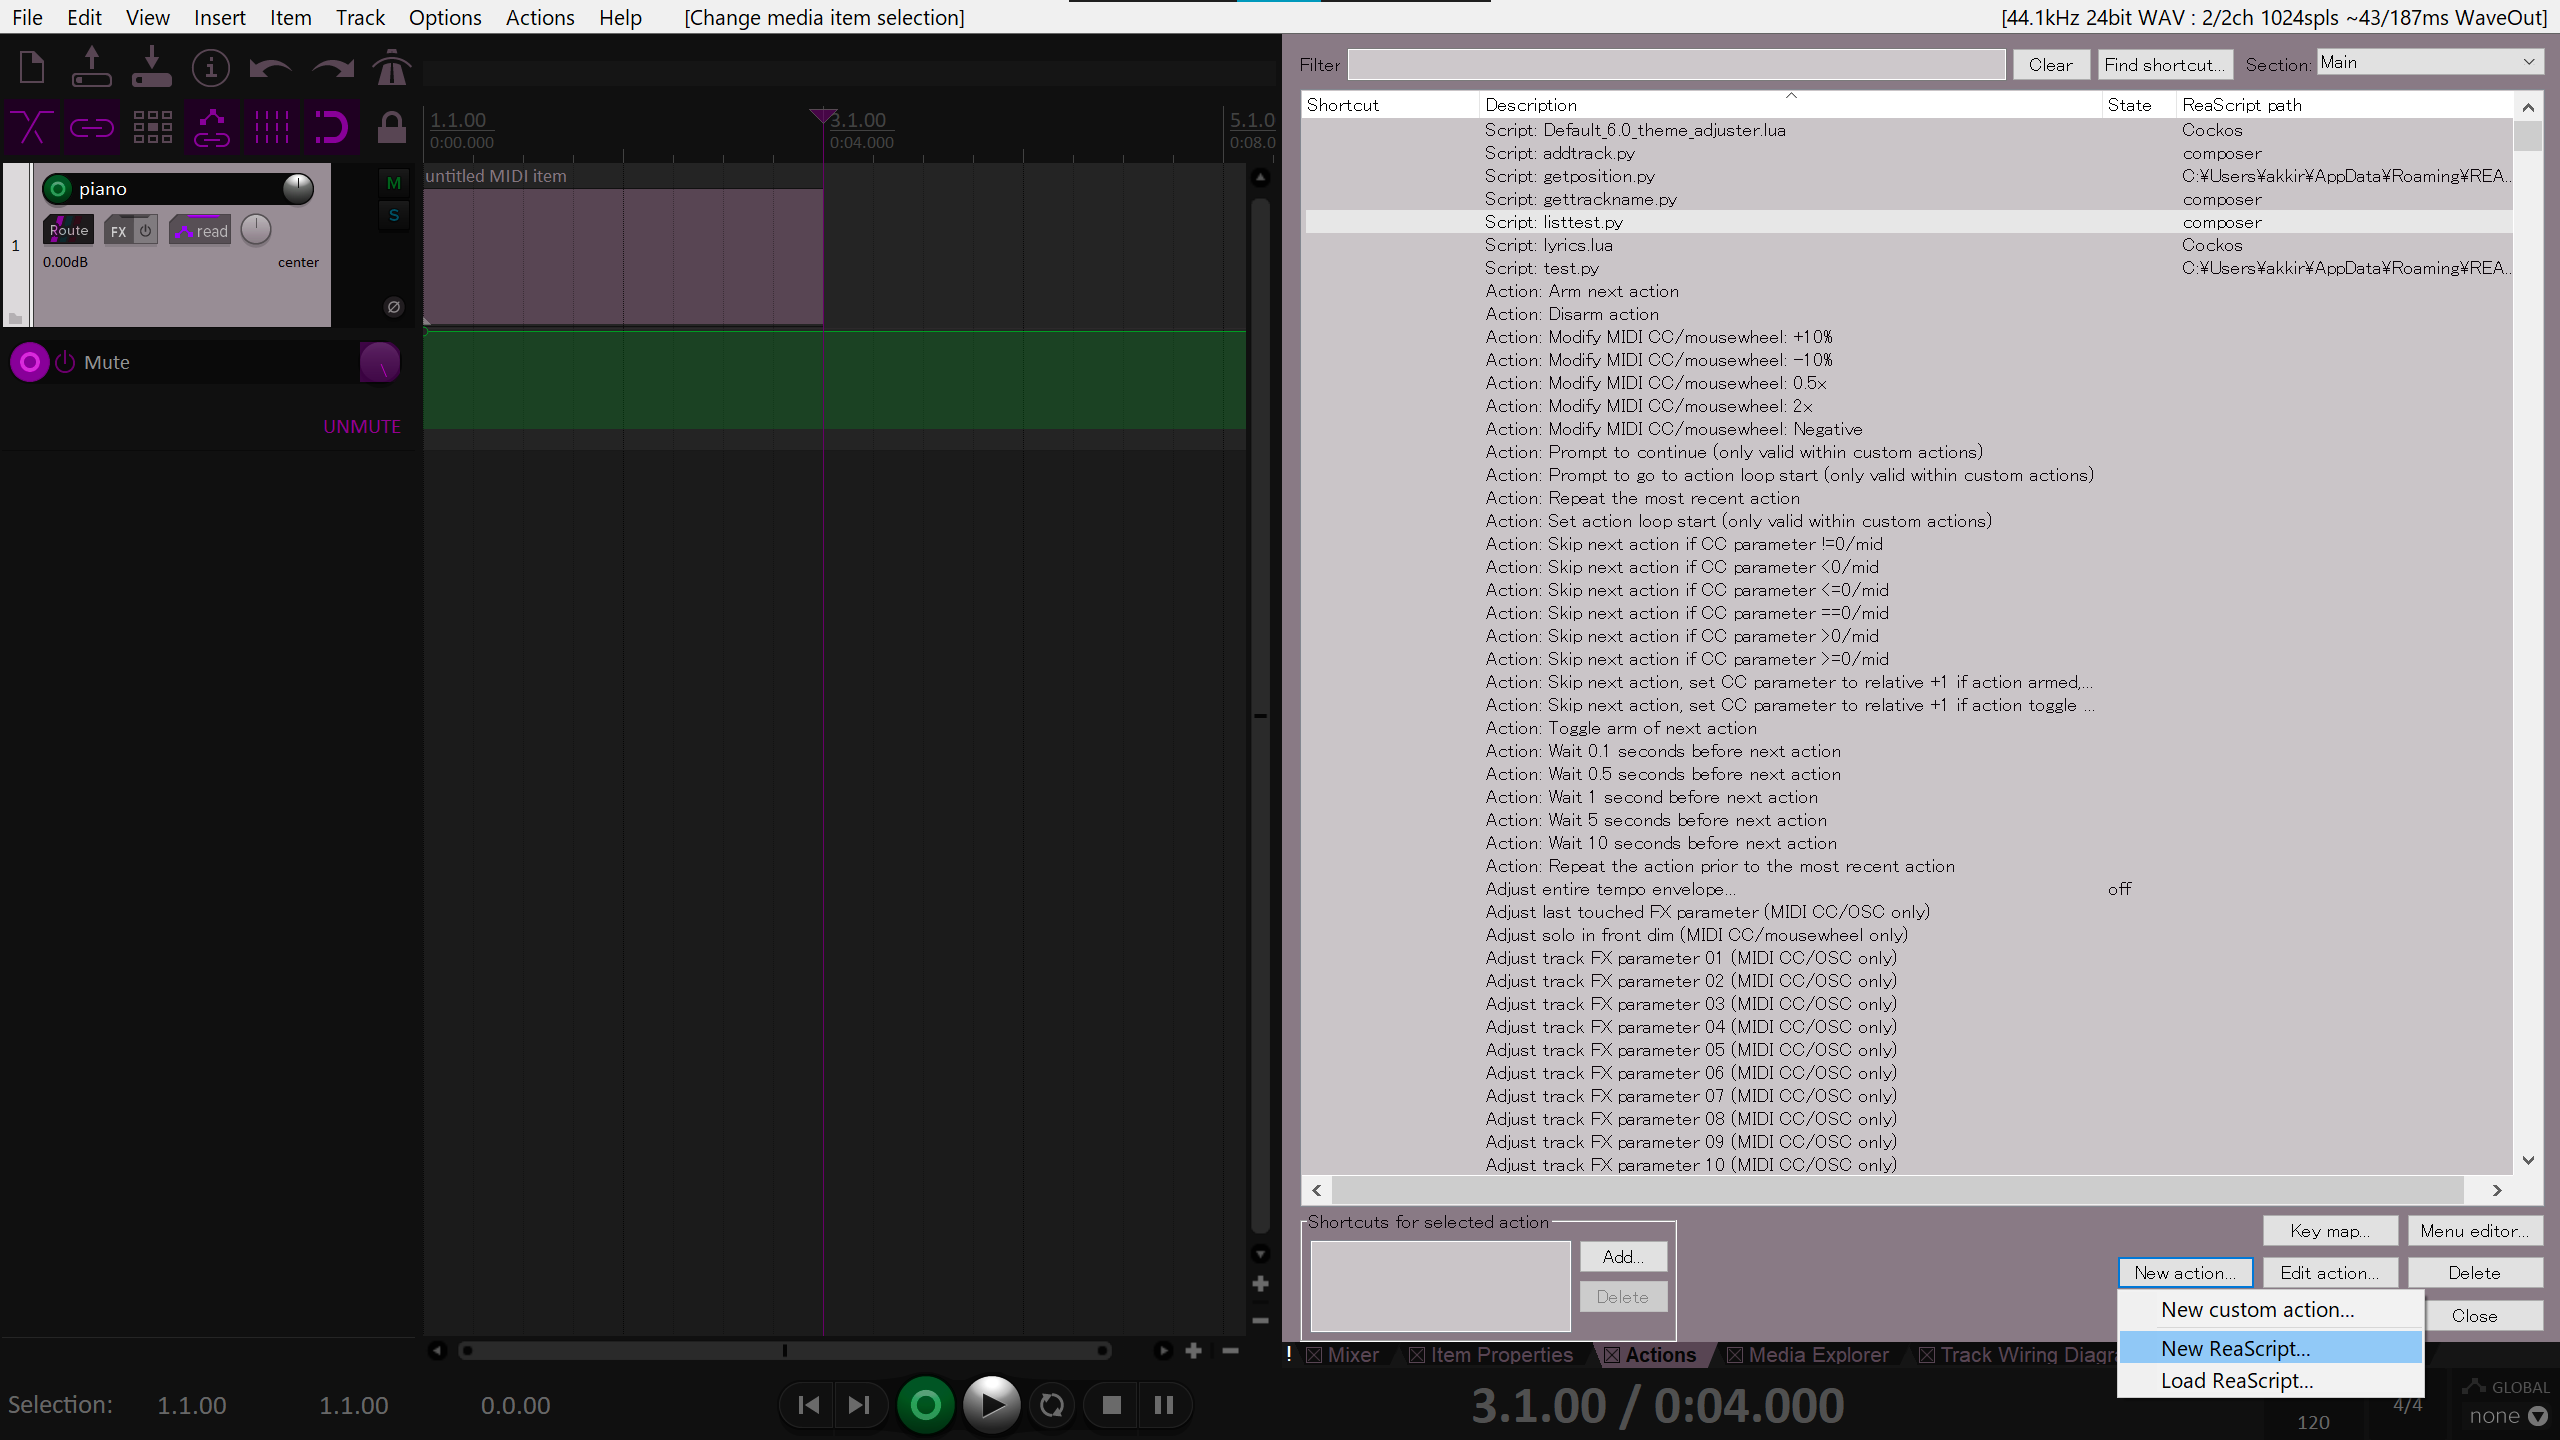This screenshot has width=2560, height=1440.
Task: Open the Options menu
Action: click(x=444, y=17)
